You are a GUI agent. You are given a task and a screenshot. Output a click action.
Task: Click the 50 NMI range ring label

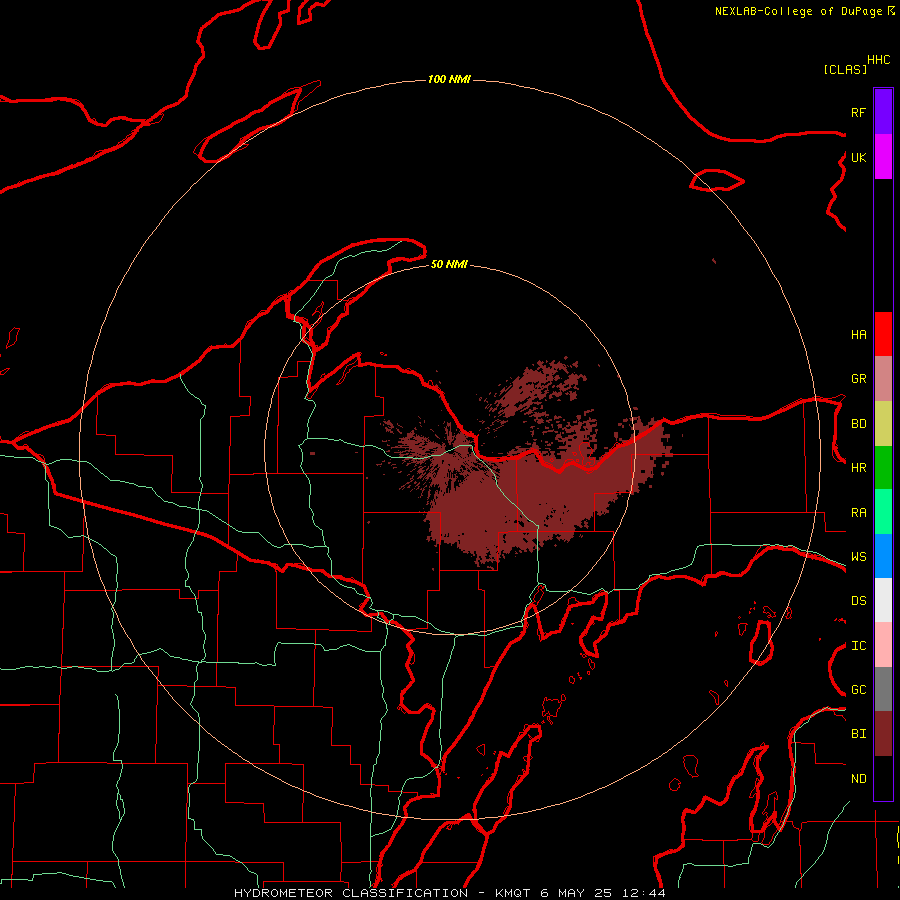click(449, 264)
